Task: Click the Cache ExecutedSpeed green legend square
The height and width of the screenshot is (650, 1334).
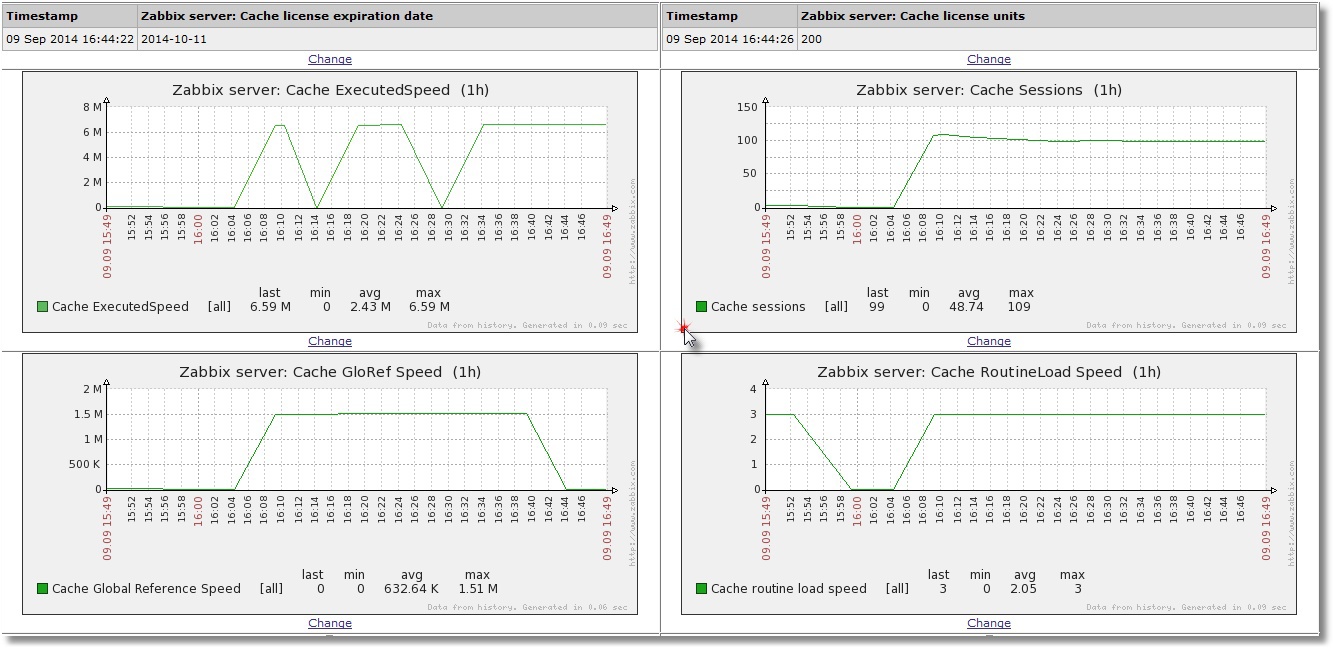Action: pos(42,307)
